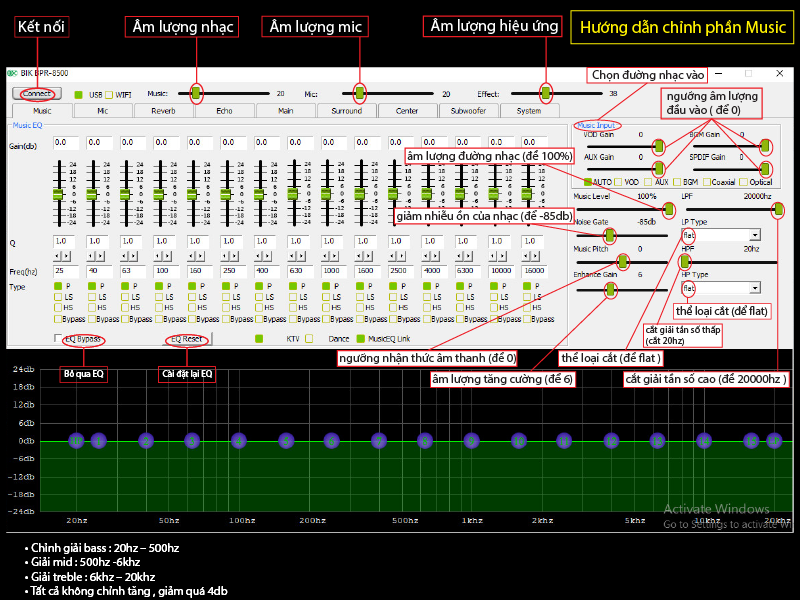Decrease Q with left arrow for 100 Hz band
Image resolution: width=800 pixels, height=600 pixels.
(x=158, y=256)
